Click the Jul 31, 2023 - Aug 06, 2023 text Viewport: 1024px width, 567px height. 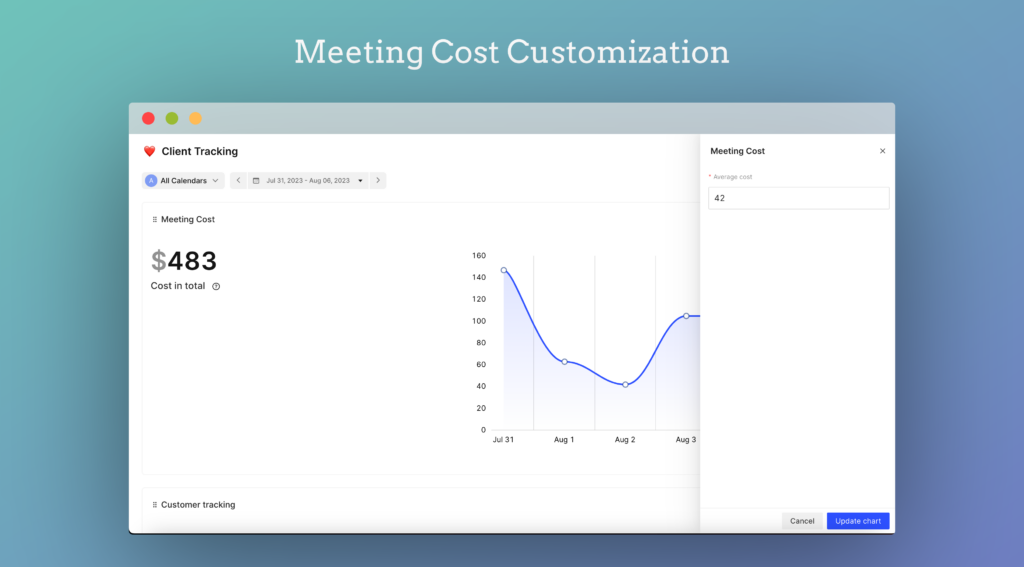pos(308,181)
